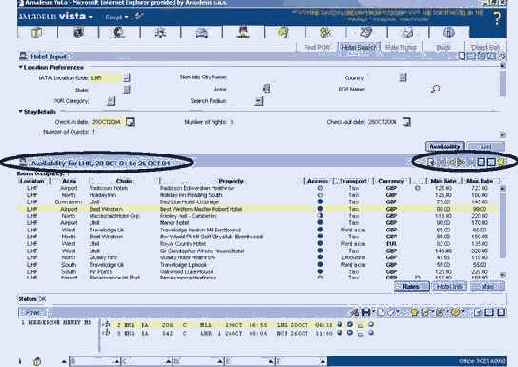Viewport: 518px width, 367px height.
Task: Open the help question mark icon
Action: tap(497, 18)
